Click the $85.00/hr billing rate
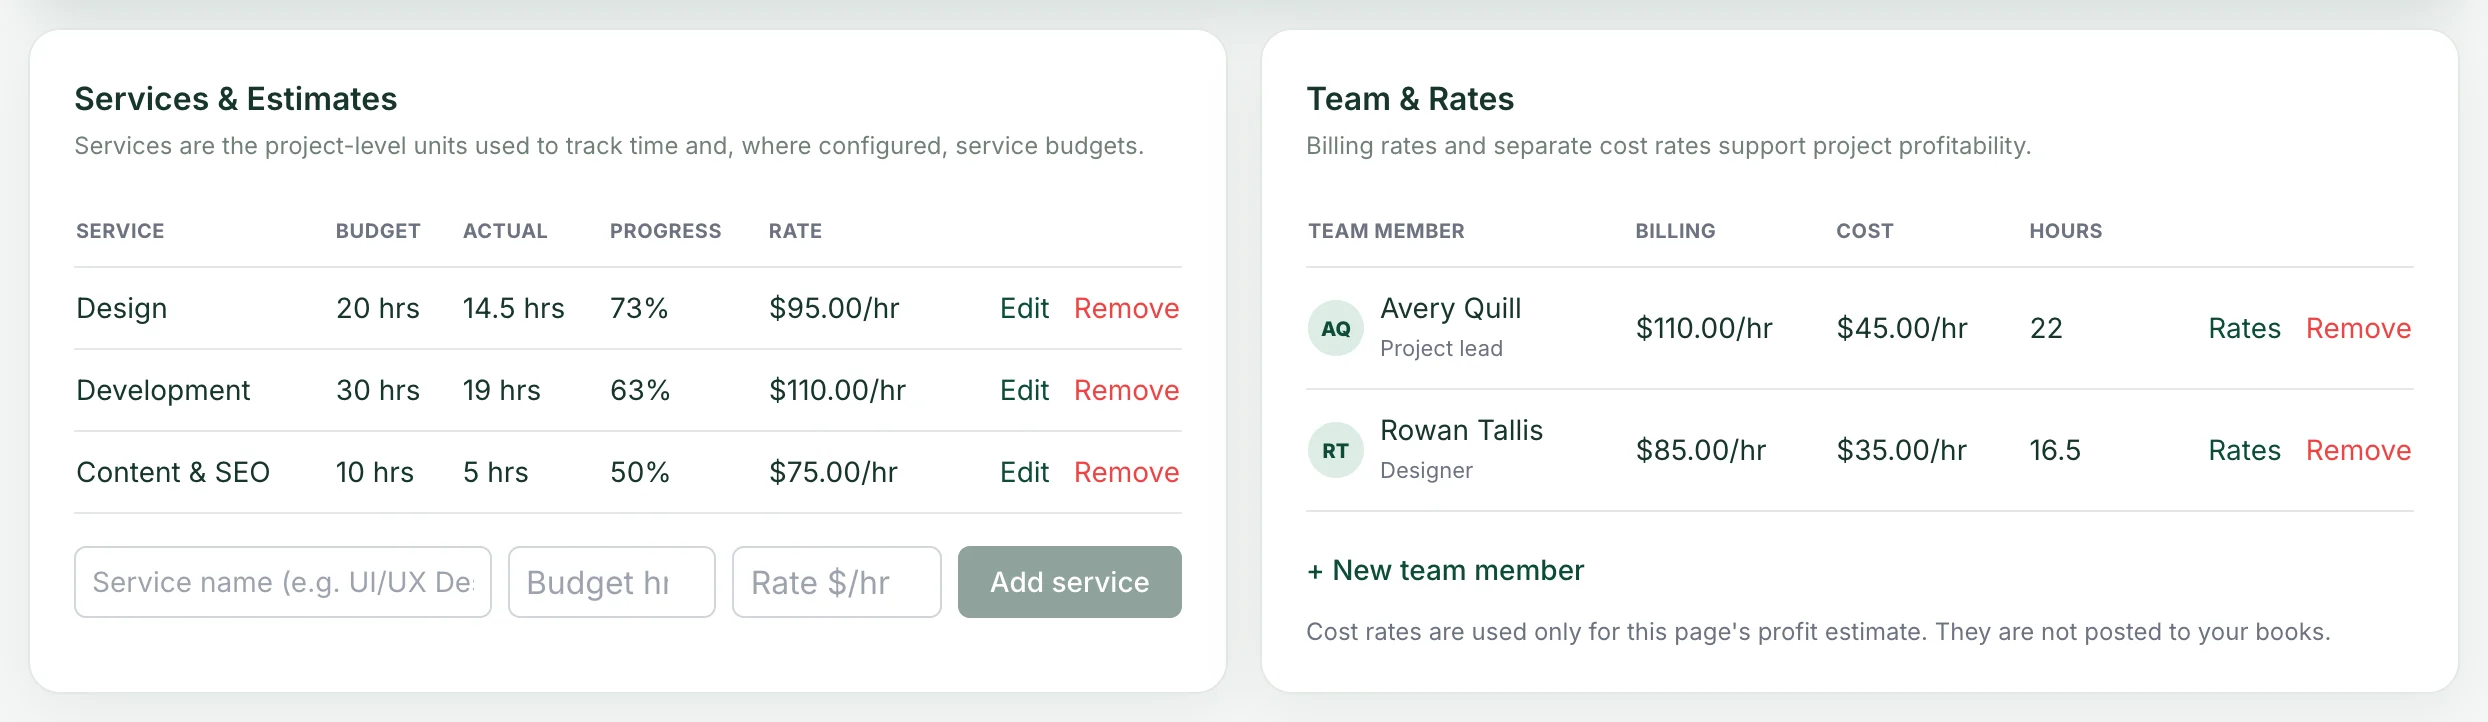 [1701, 450]
